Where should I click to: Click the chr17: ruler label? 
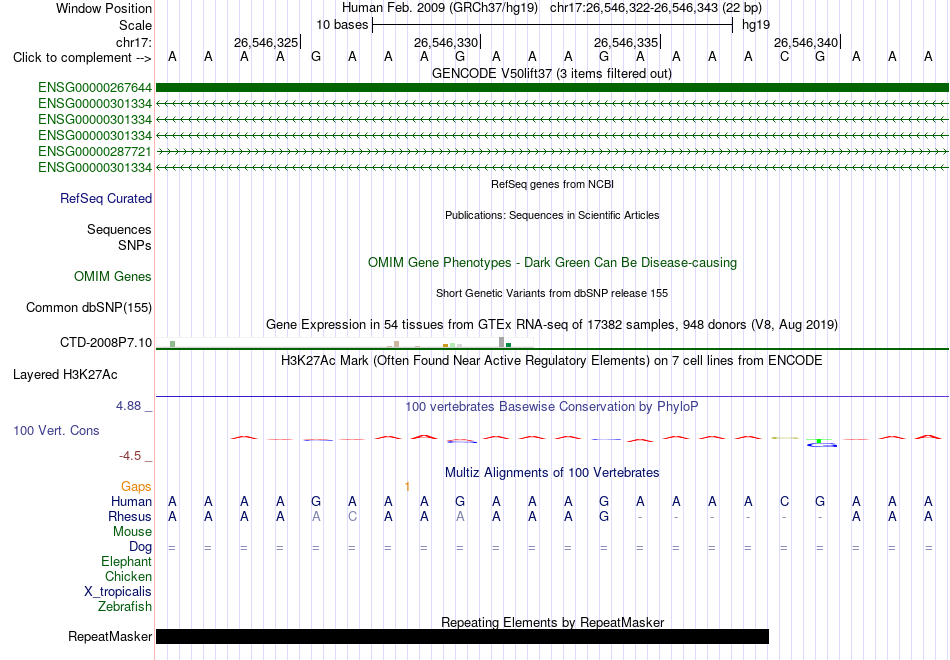[133, 42]
